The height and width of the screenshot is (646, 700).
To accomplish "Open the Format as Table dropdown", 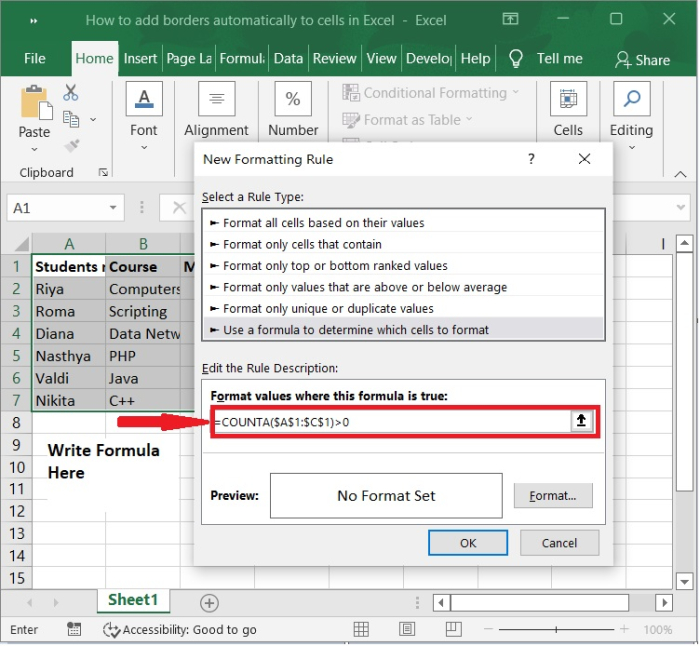I will [x=407, y=120].
